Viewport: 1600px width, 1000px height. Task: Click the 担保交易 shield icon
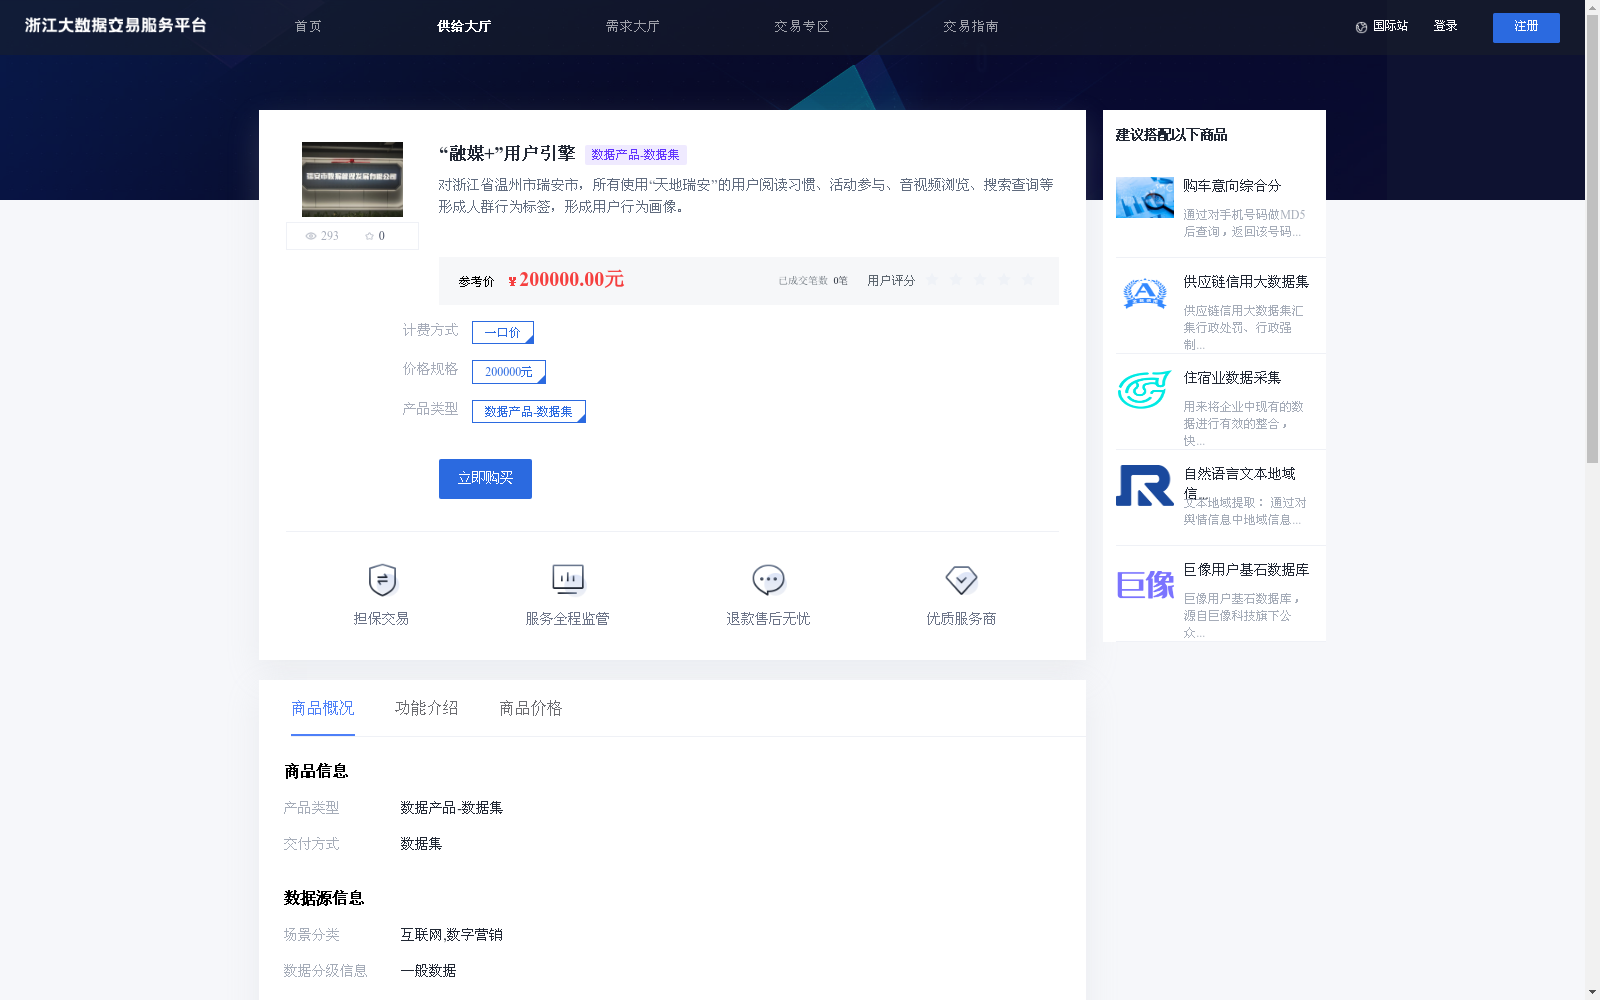click(x=382, y=580)
